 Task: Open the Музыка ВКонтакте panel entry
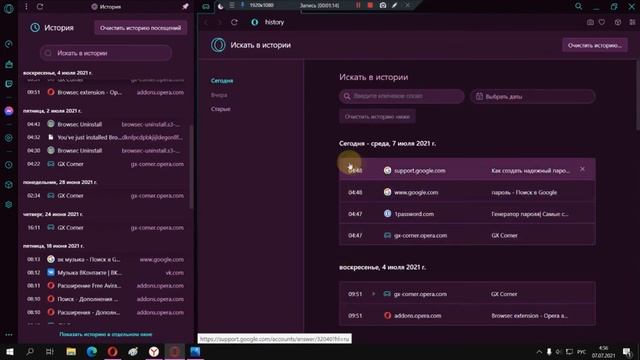105,272
